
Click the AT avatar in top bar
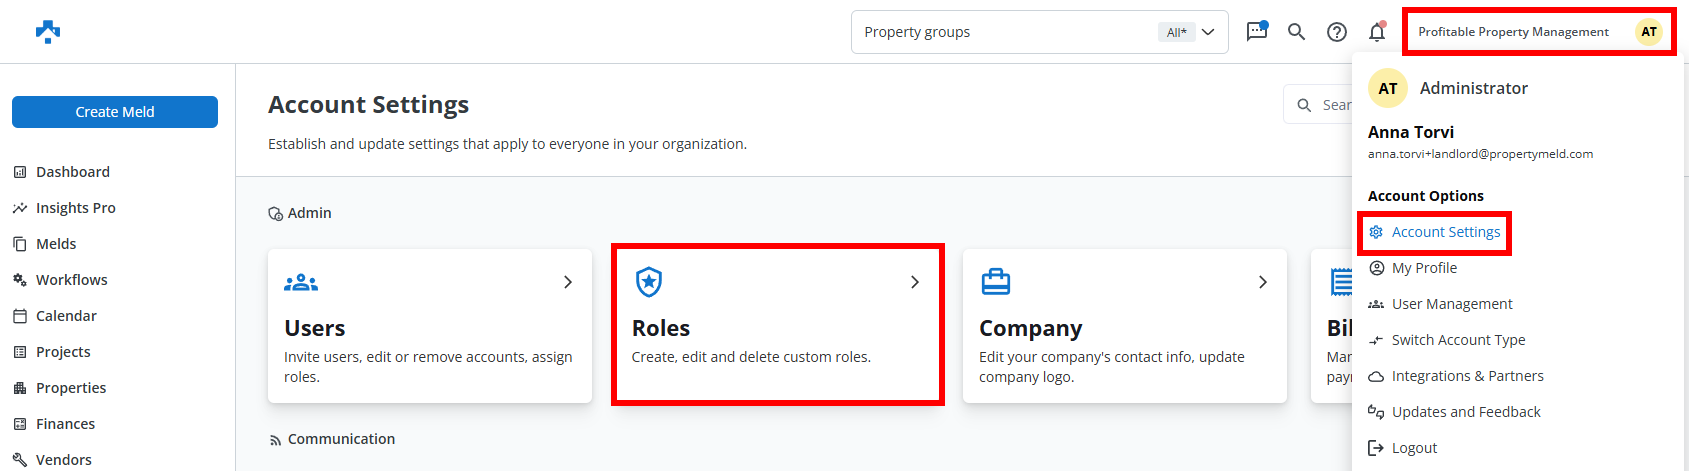[1648, 32]
